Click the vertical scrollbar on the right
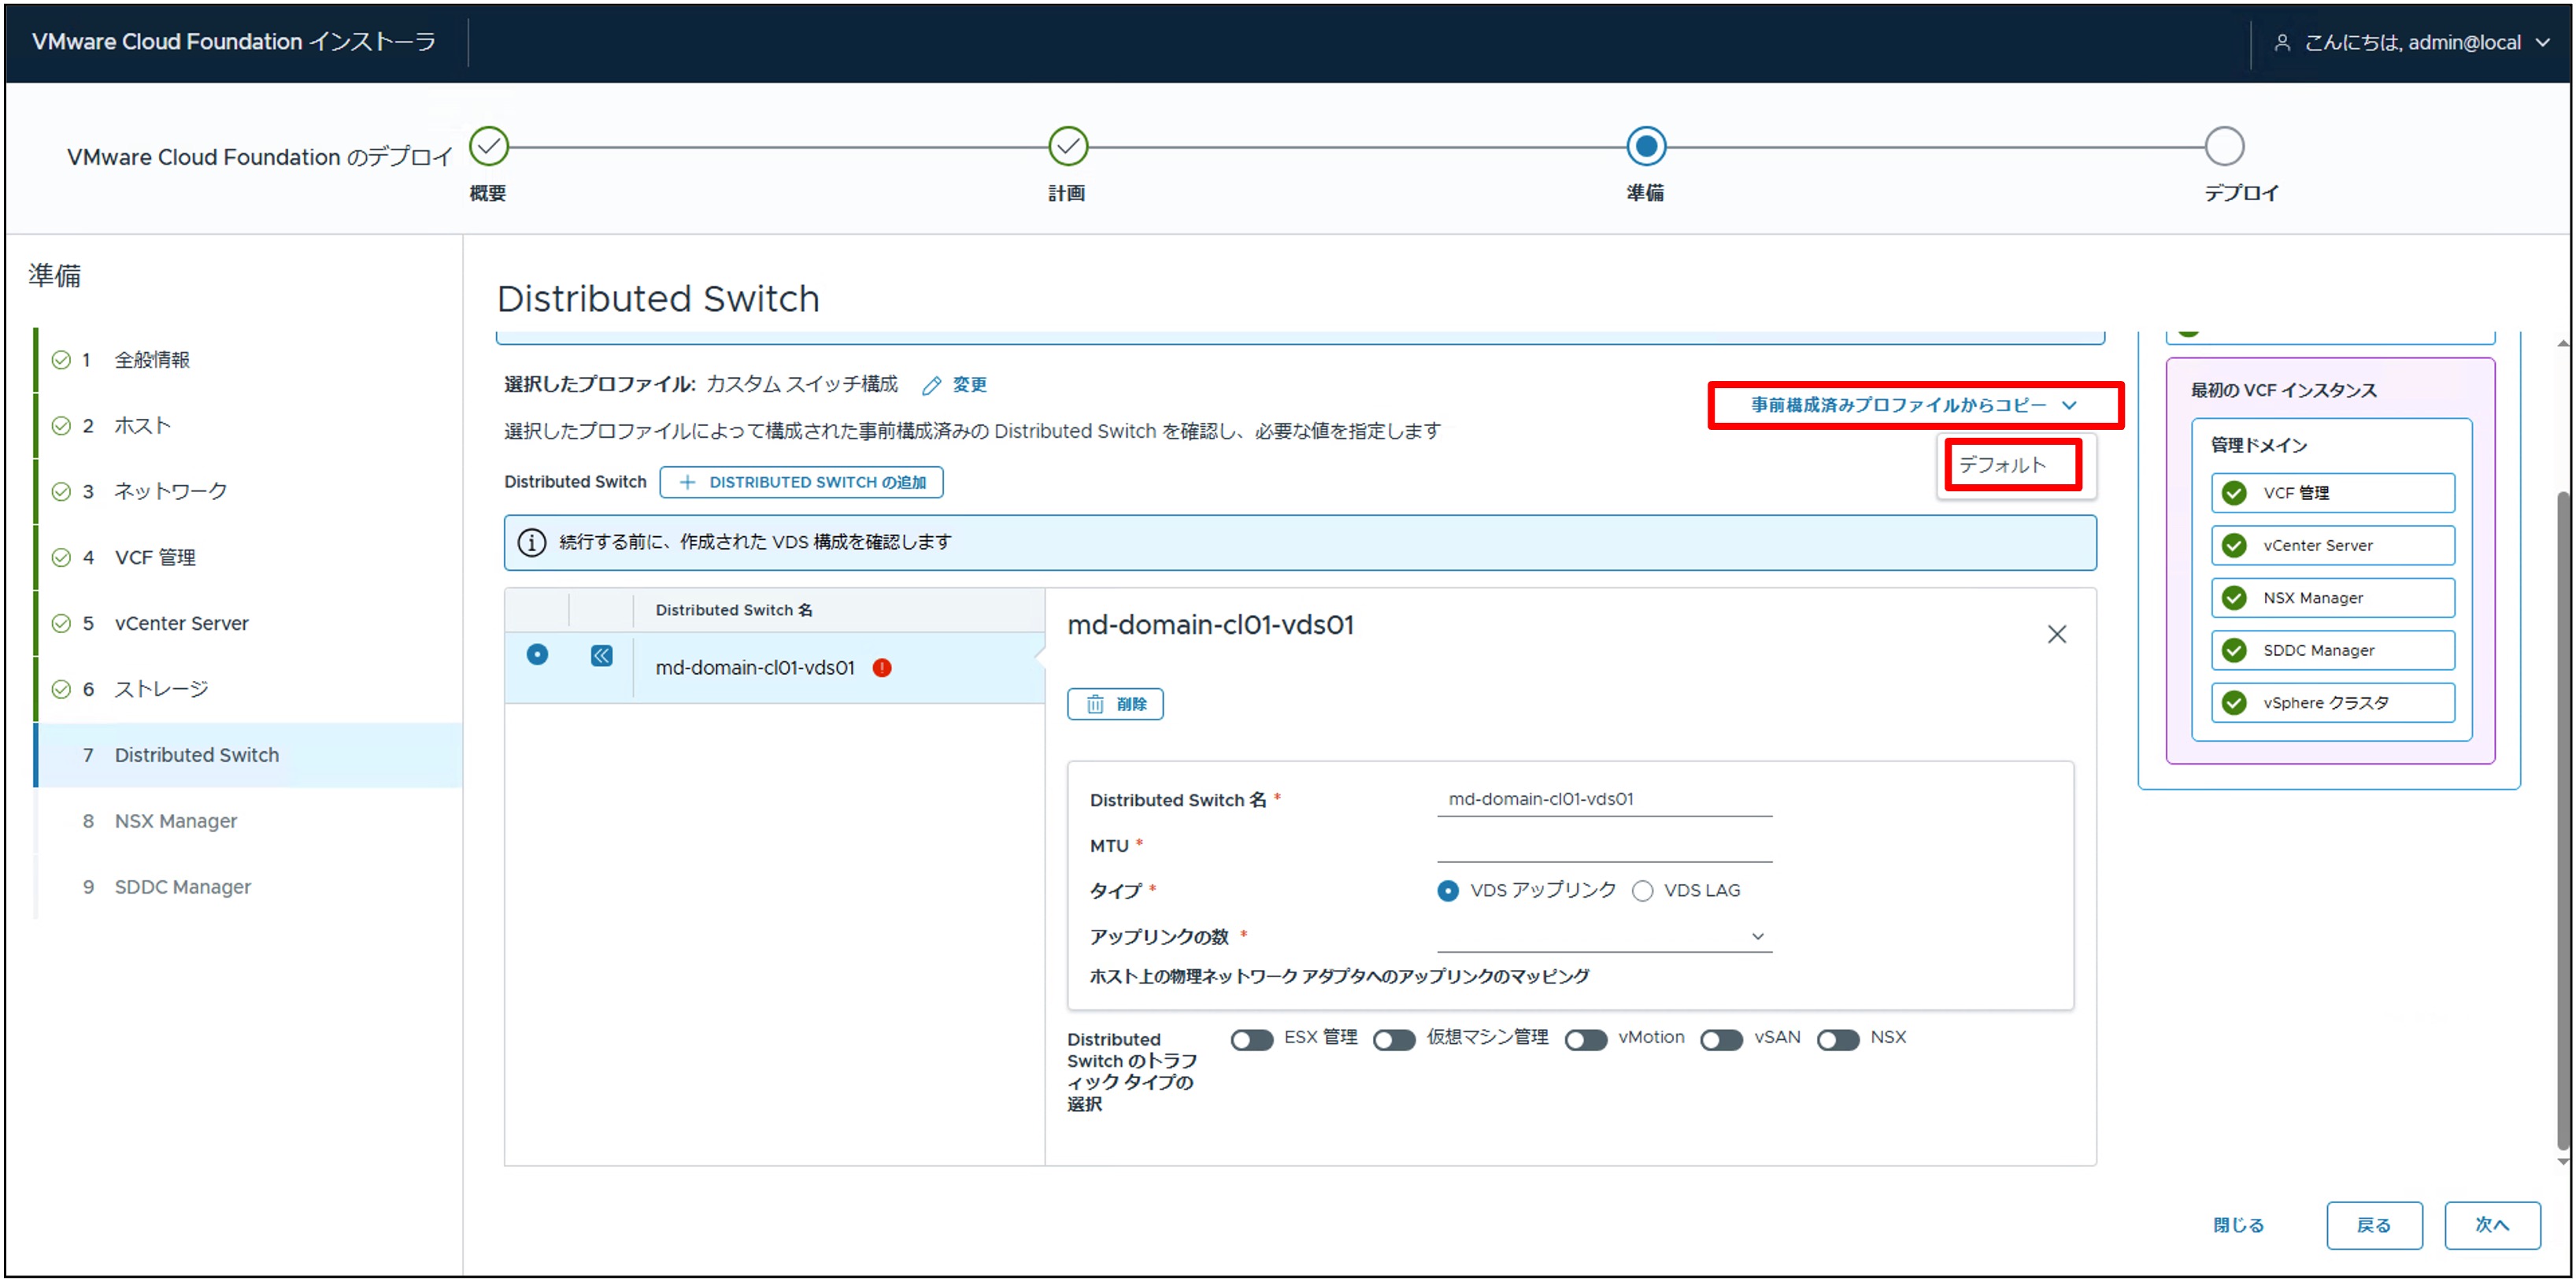Image resolution: width=2576 pixels, height=1281 pixels. pyautogui.click(x=2563, y=820)
